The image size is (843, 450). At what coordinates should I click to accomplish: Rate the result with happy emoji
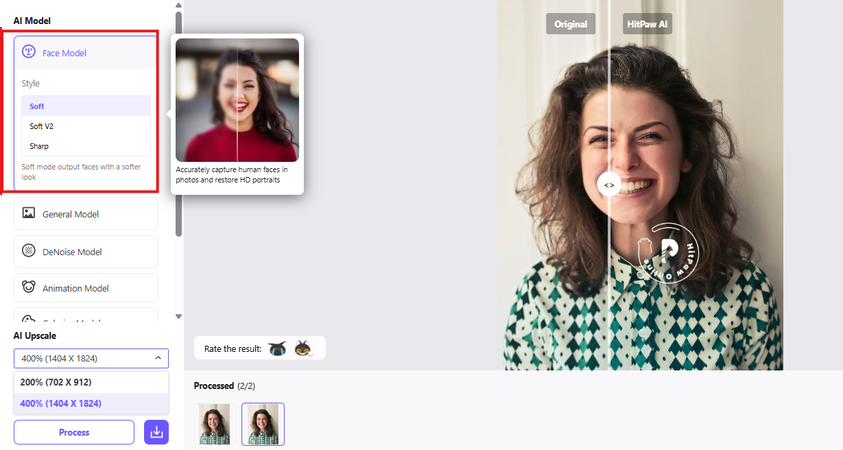(x=303, y=348)
